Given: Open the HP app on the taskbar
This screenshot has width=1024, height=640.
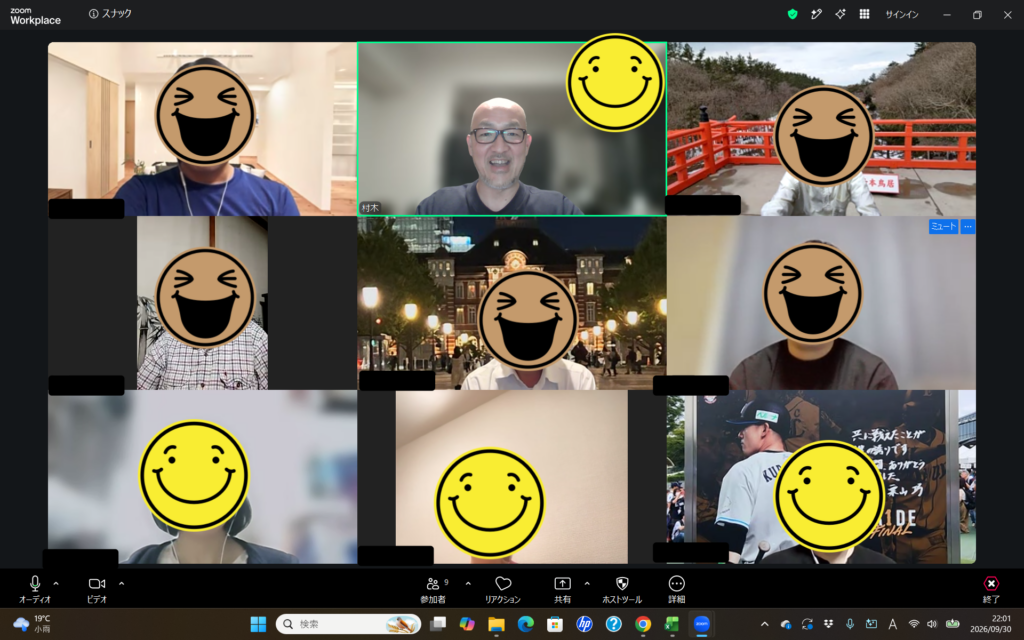Looking at the screenshot, I should click(x=584, y=624).
